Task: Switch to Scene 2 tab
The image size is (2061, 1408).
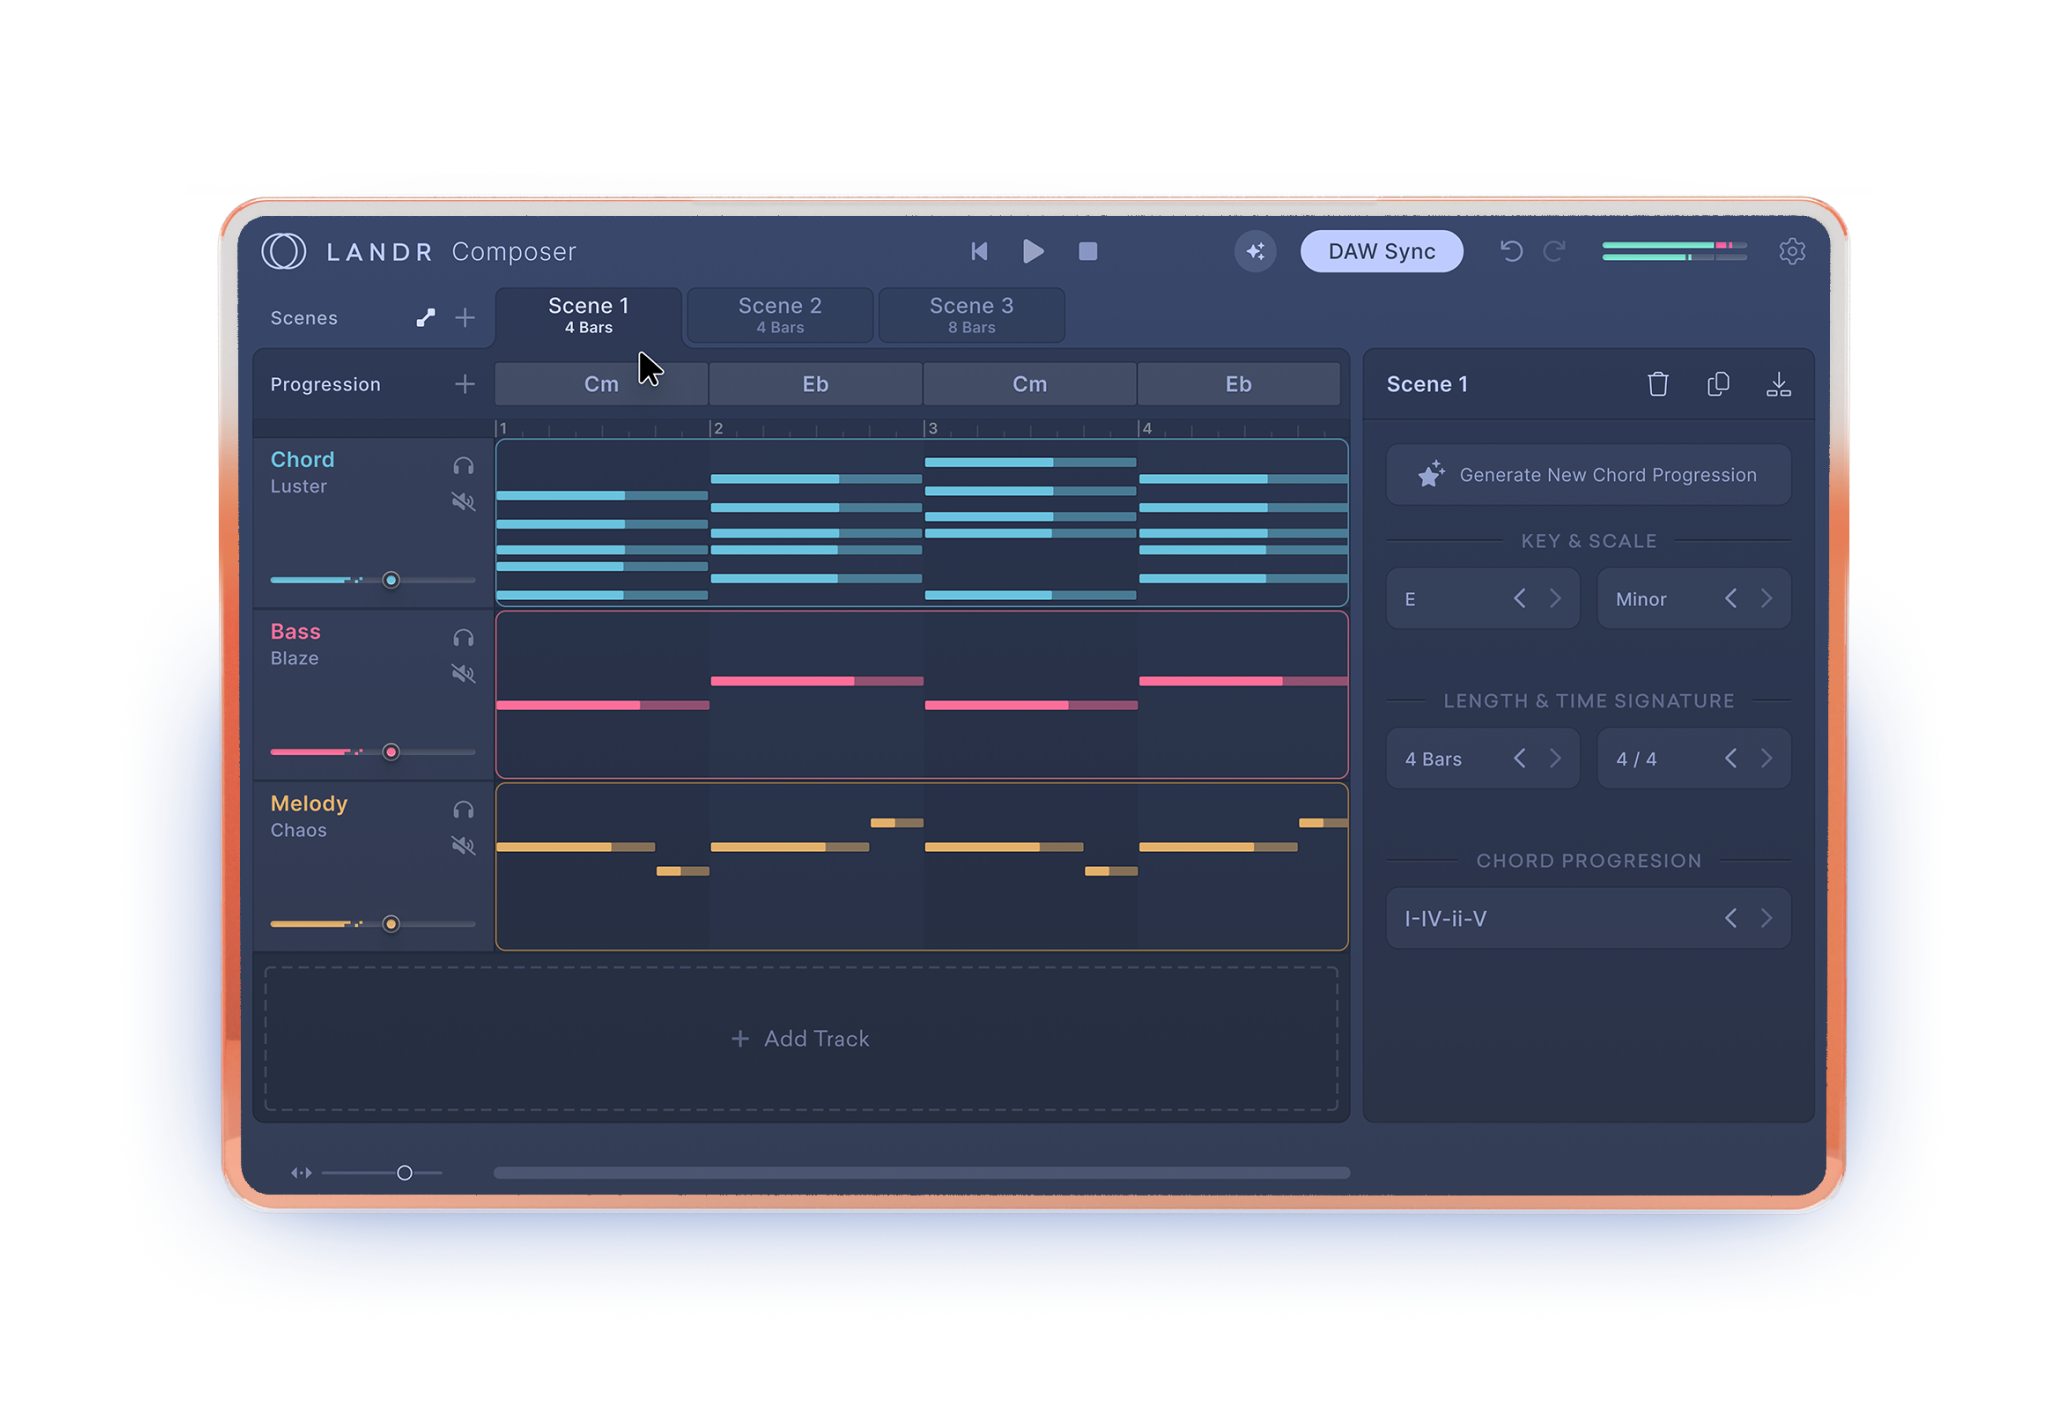Action: click(780, 315)
